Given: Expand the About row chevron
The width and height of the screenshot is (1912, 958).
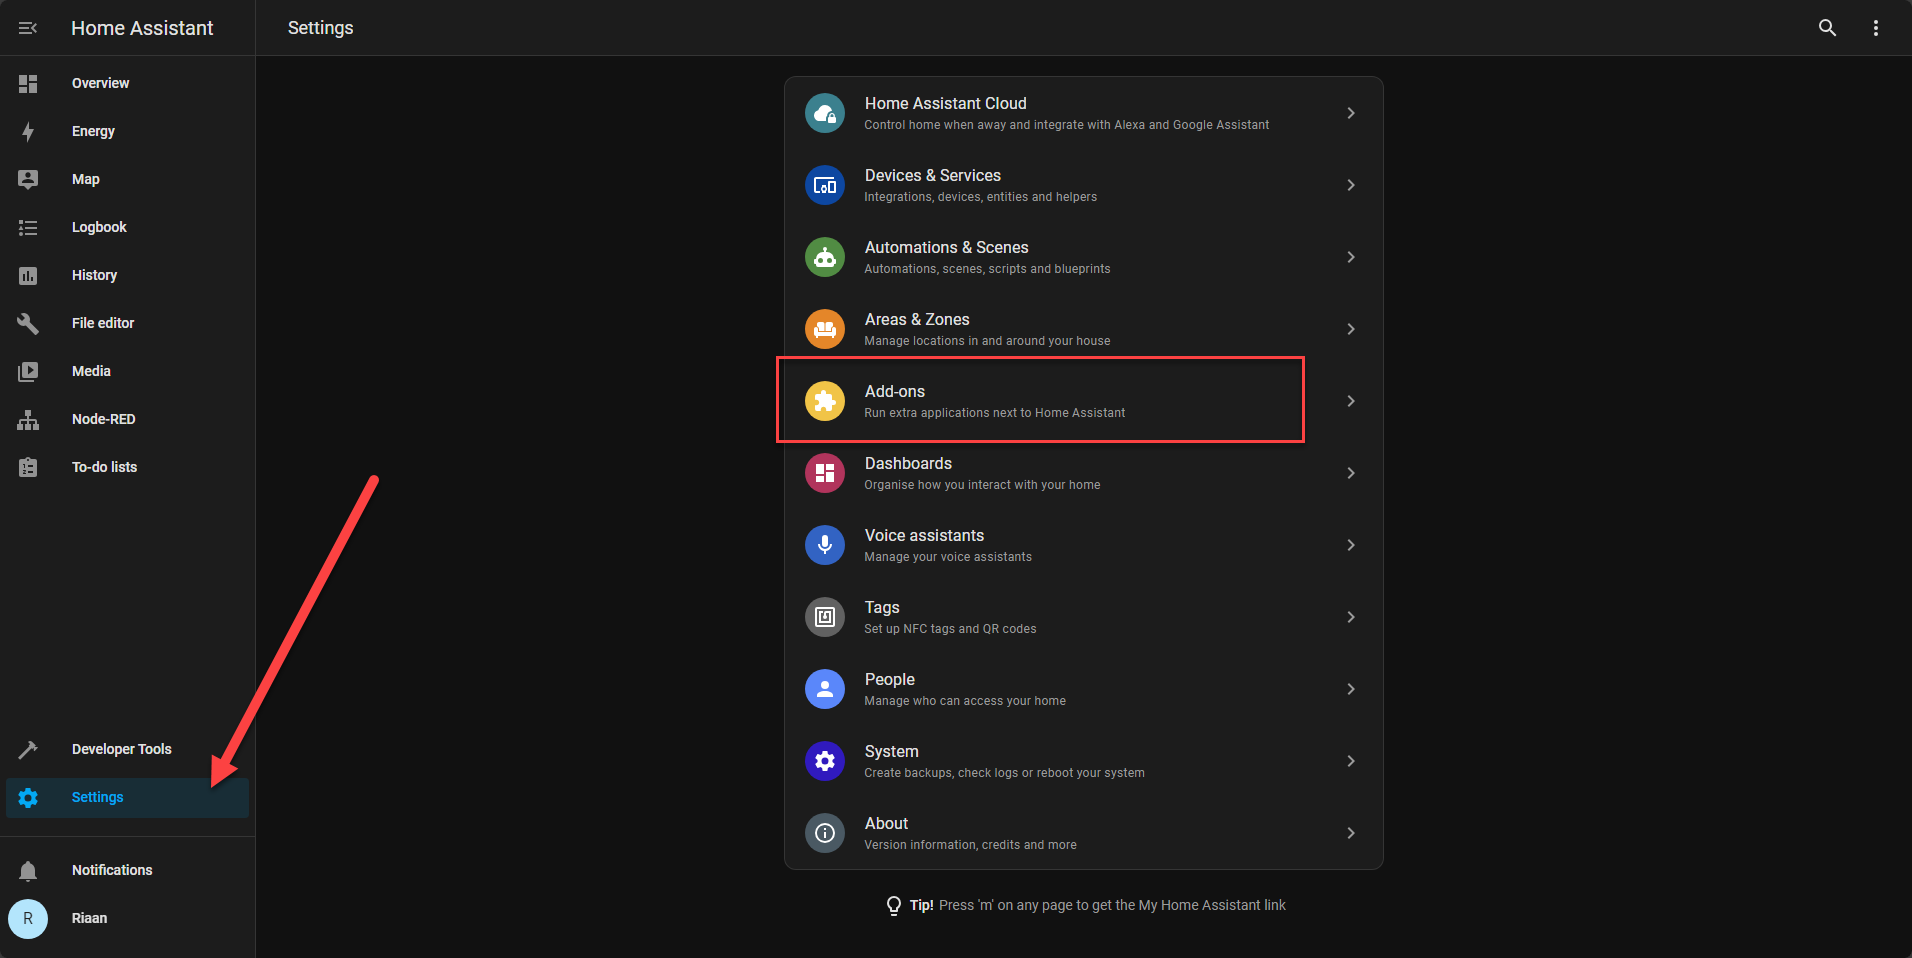Looking at the screenshot, I should click(1351, 833).
